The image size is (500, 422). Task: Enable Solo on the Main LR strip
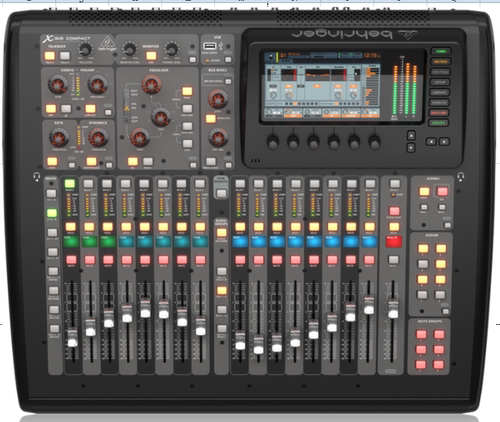(394, 227)
